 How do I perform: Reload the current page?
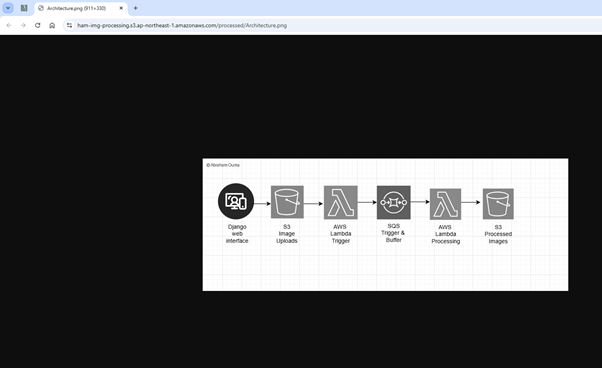click(38, 25)
